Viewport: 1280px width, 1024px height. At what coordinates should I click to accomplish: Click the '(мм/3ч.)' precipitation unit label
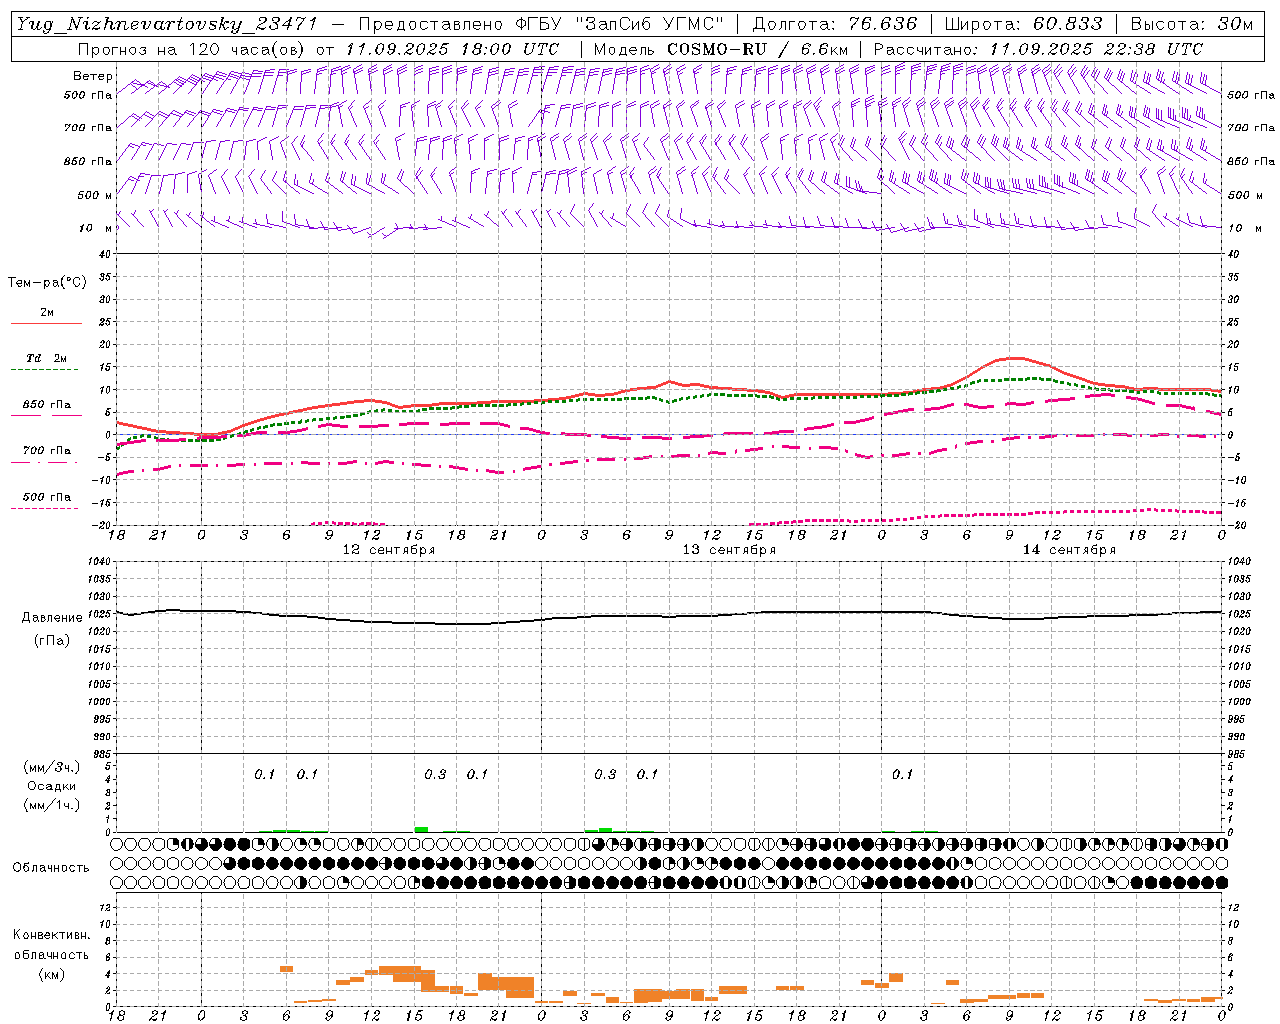(x=52, y=767)
